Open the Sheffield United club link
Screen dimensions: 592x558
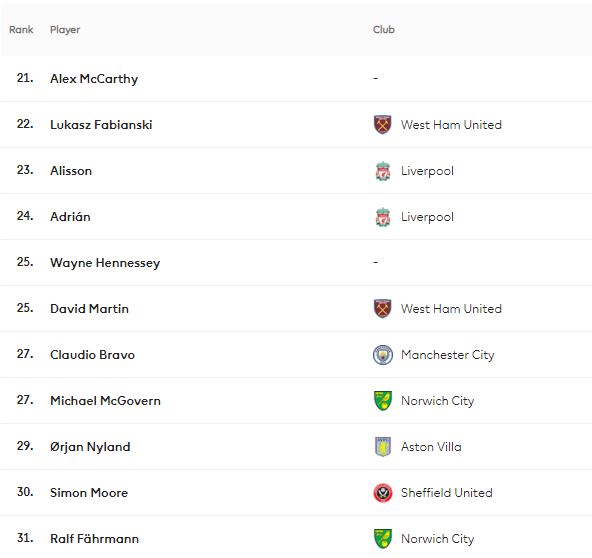447,493
